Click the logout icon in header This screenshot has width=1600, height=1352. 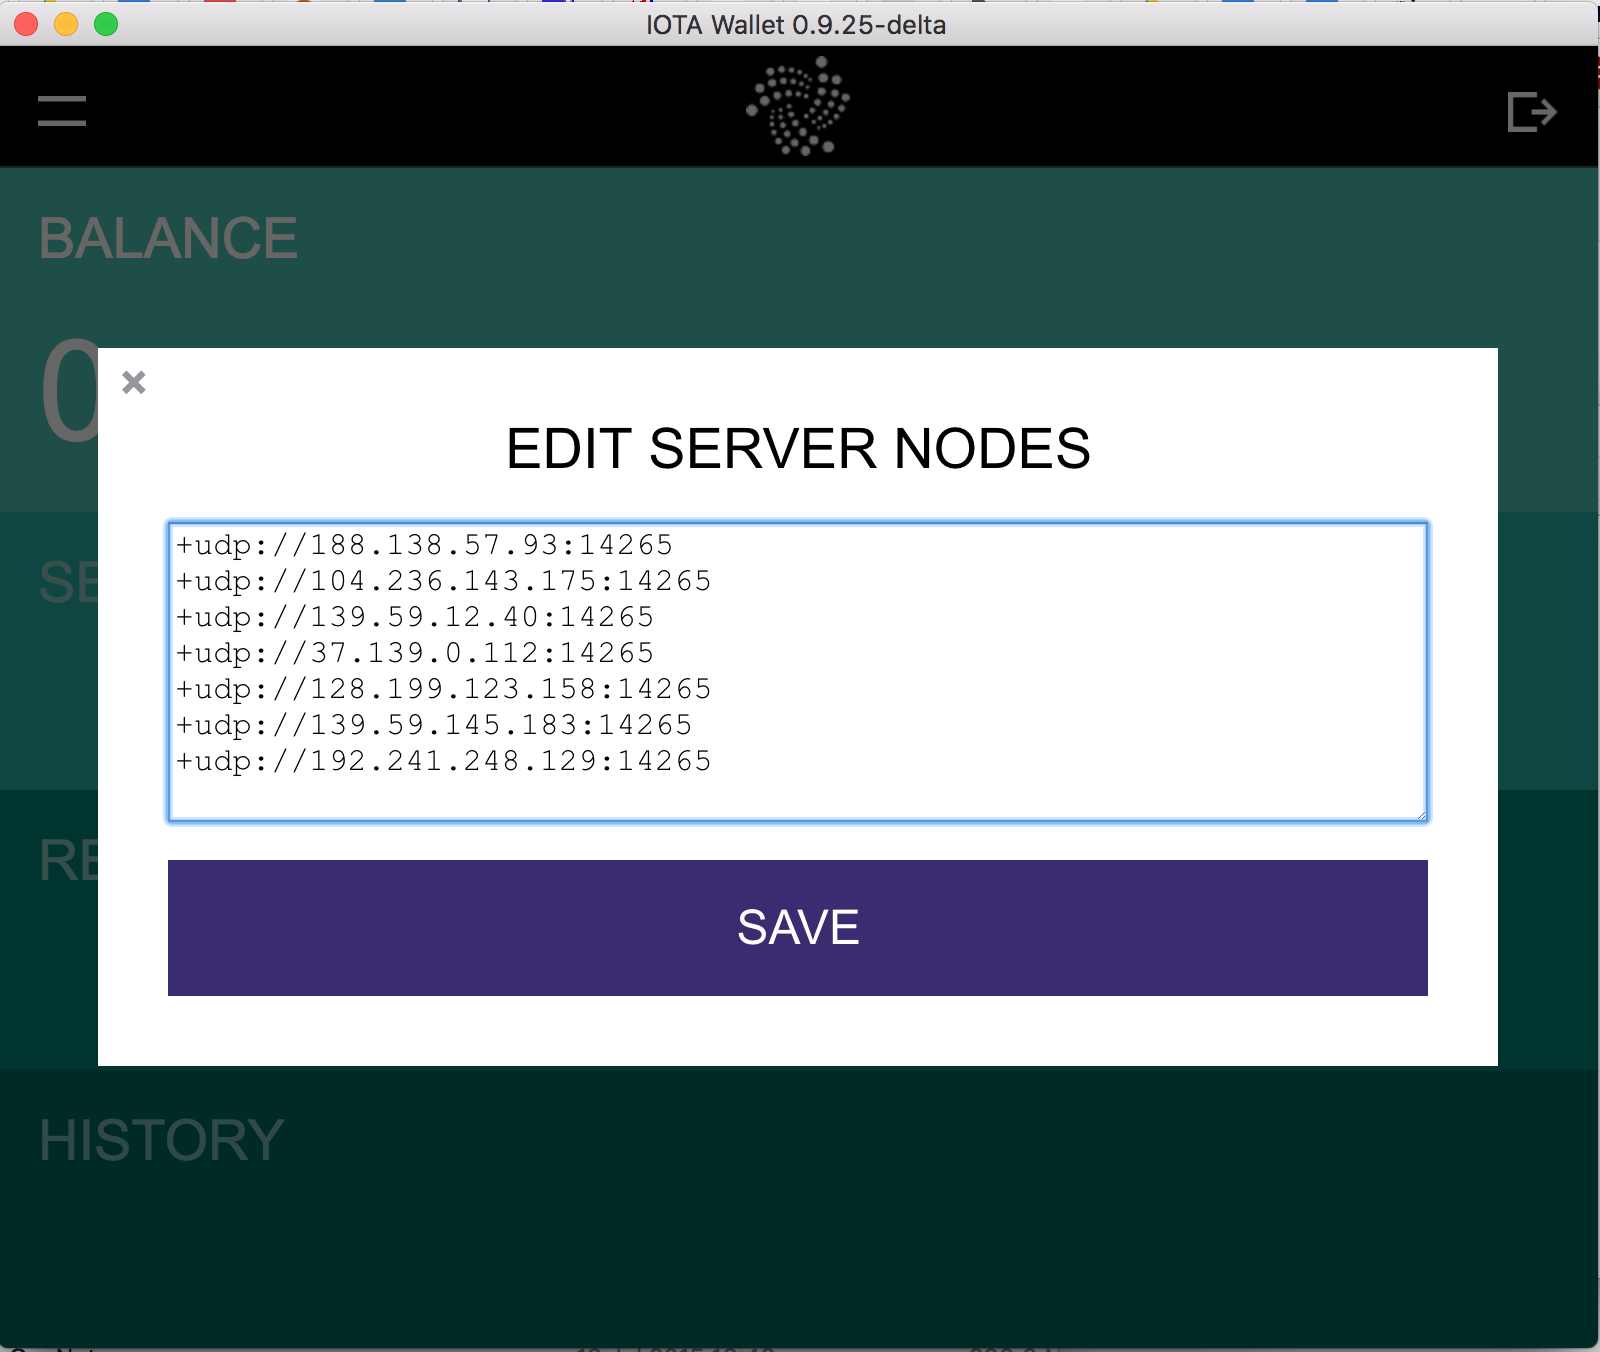pyautogui.click(x=1532, y=111)
